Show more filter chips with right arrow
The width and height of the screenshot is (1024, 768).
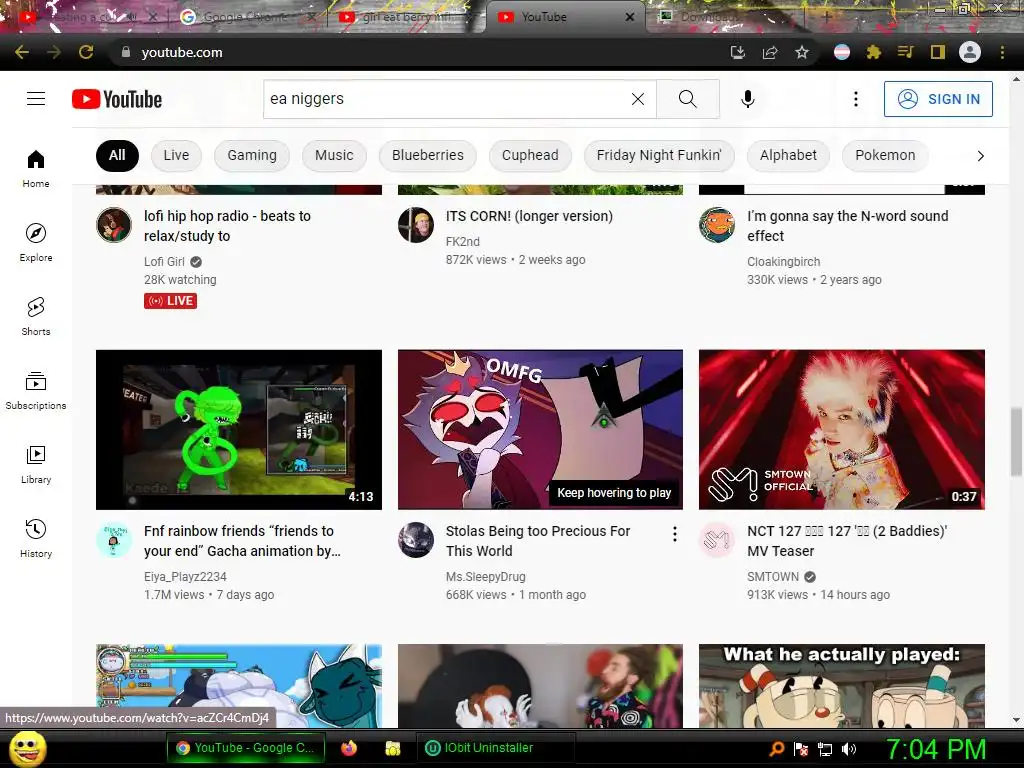pyautogui.click(x=980, y=155)
